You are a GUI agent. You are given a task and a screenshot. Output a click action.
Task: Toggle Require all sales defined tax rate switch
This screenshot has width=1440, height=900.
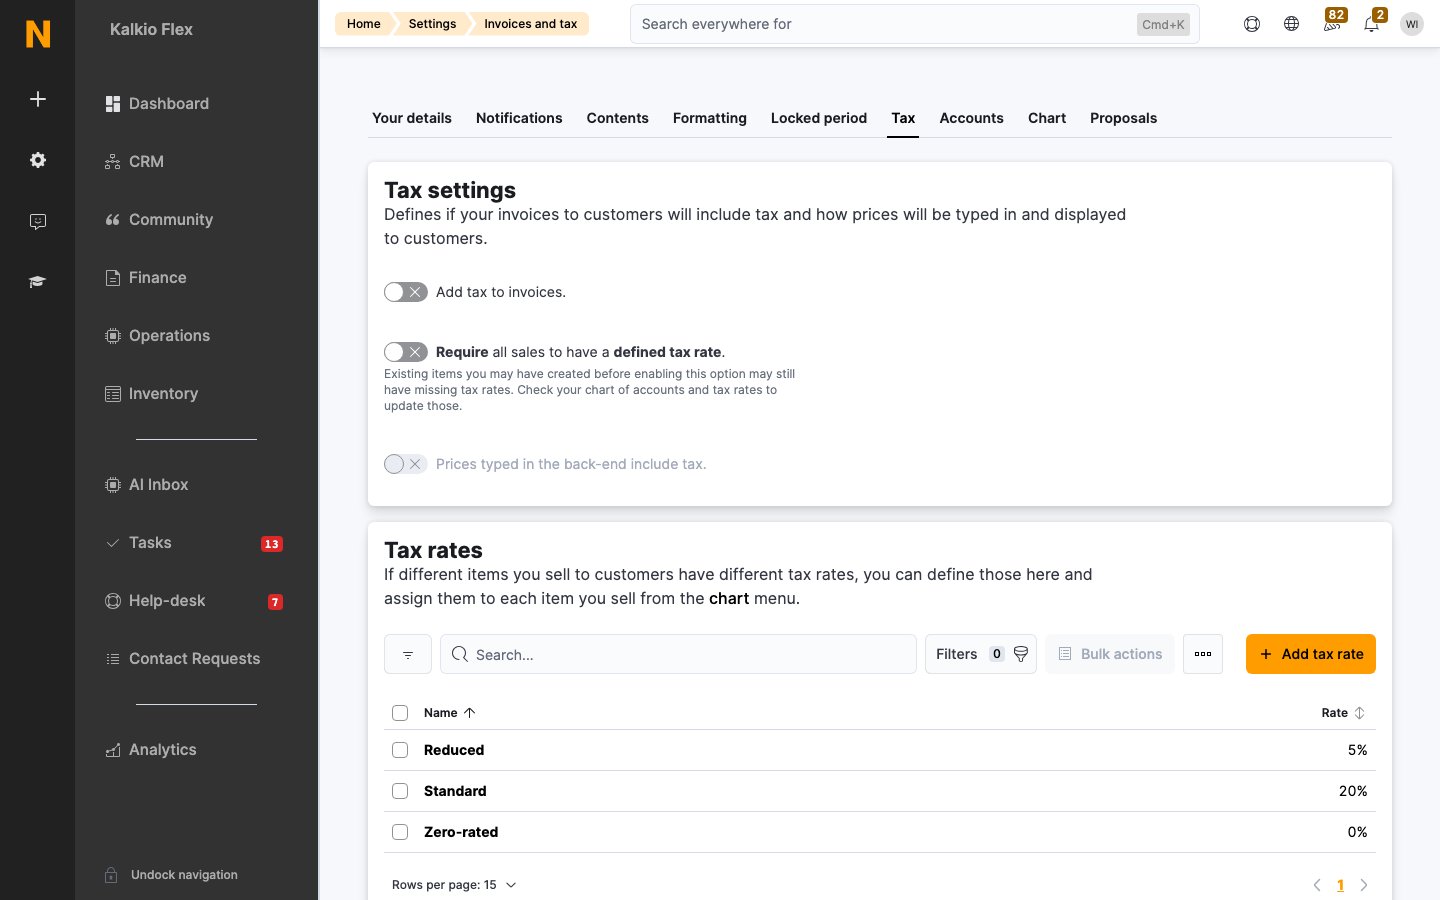point(406,352)
